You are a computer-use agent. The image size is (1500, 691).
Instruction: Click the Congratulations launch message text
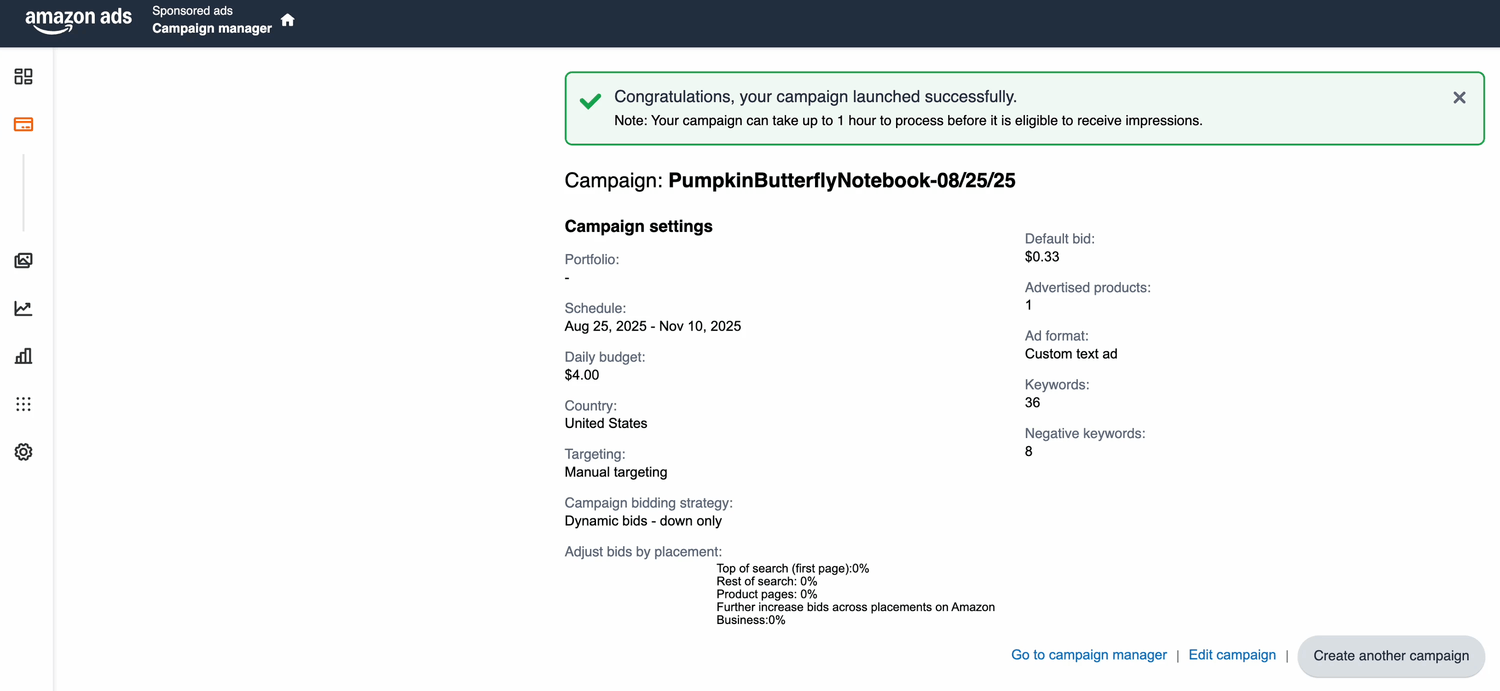(815, 97)
